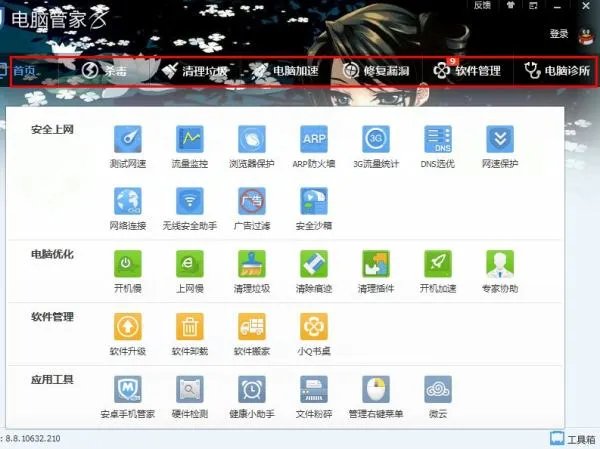
Task: Open the 测试网速 speed test tool
Action: 127,139
